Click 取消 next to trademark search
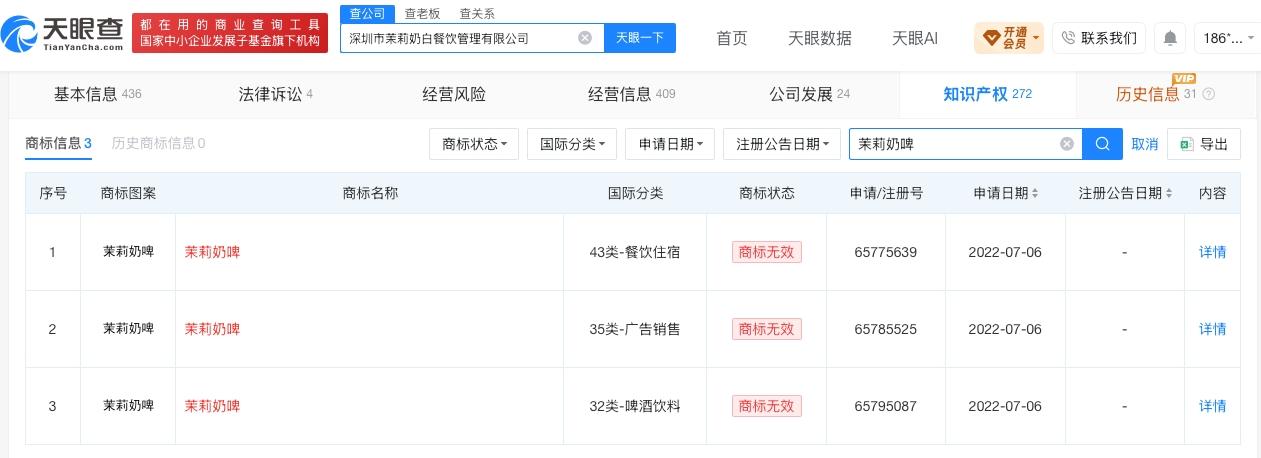 point(1145,144)
